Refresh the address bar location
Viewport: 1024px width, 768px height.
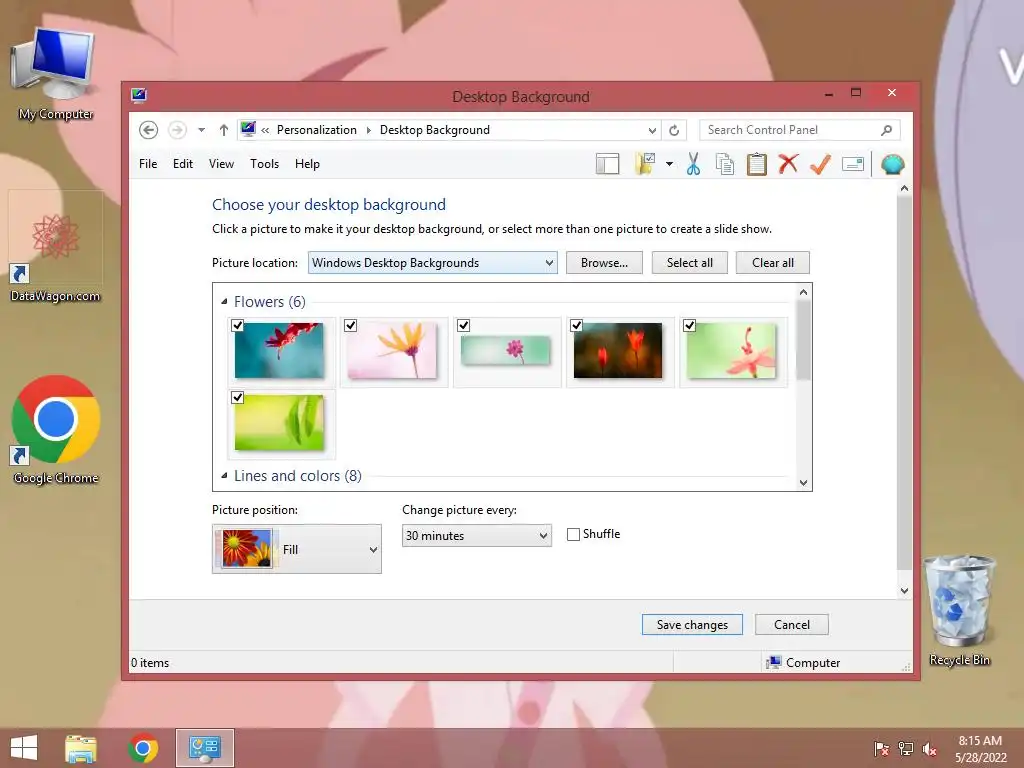(x=674, y=130)
